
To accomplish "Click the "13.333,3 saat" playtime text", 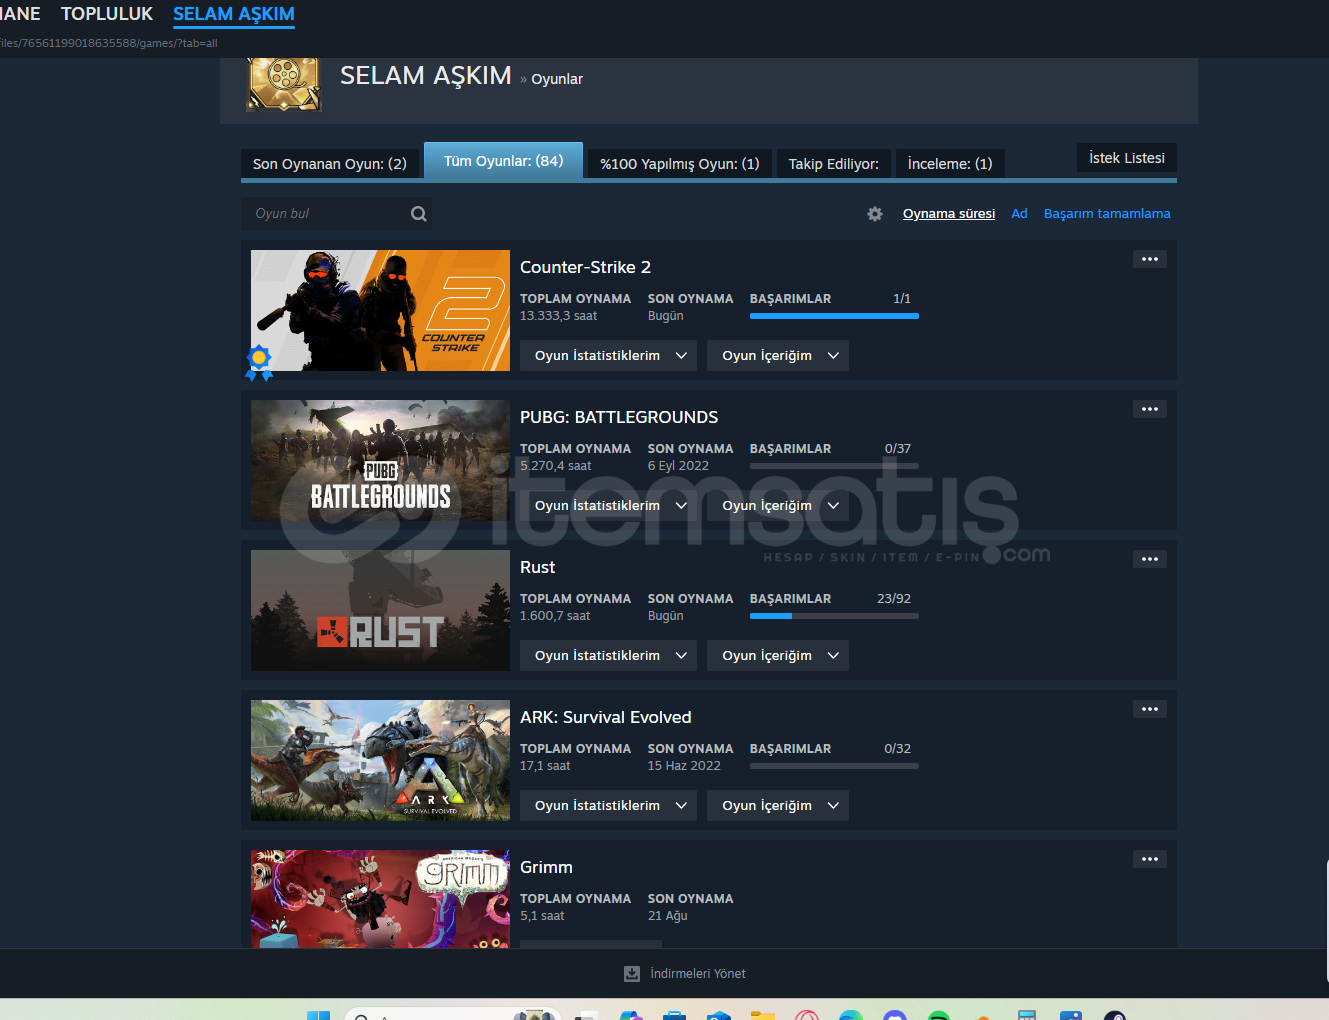I will point(558,316).
